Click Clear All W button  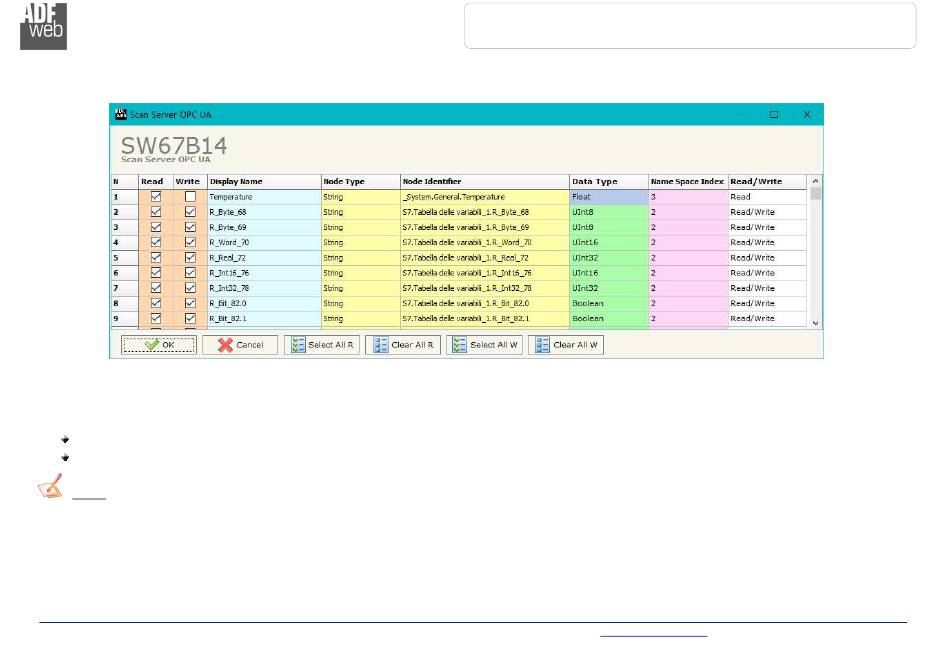point(566,345)
